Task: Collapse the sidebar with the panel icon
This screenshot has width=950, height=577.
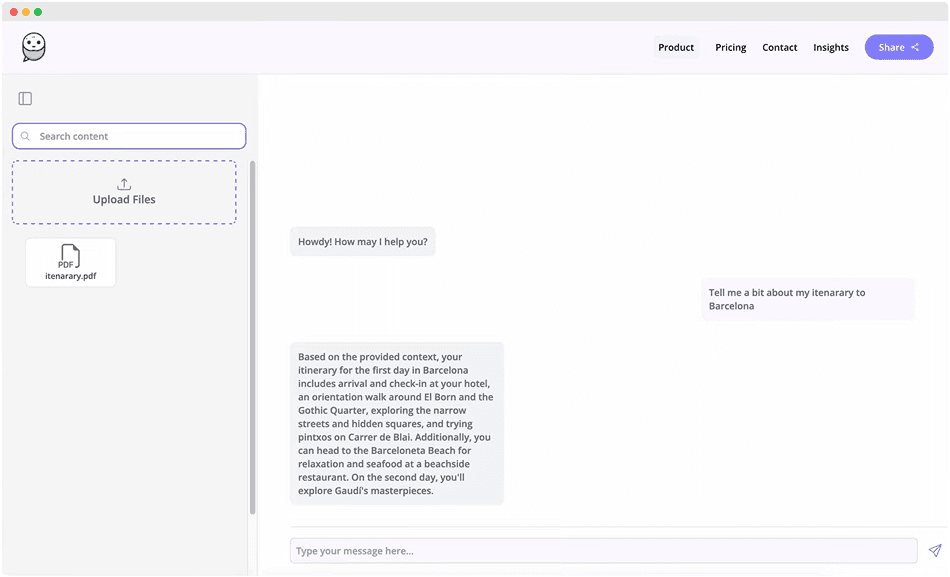Action: 26,98
